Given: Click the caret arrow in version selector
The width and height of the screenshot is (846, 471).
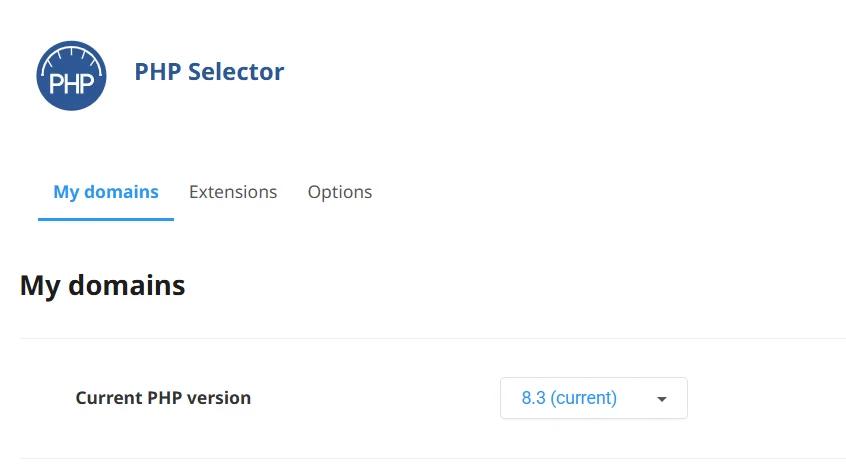Looking at the screenshot, I should pos(661,399).
